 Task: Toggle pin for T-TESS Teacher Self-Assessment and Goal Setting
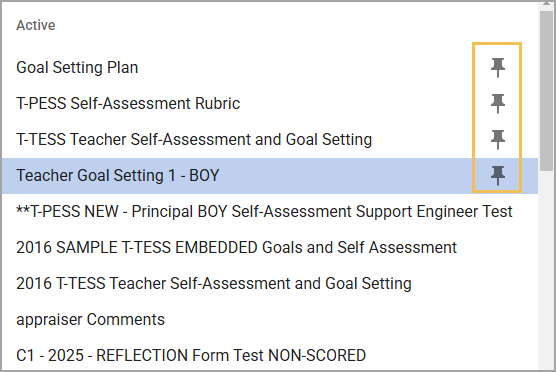pyautogui.click(x=497, y=139)
